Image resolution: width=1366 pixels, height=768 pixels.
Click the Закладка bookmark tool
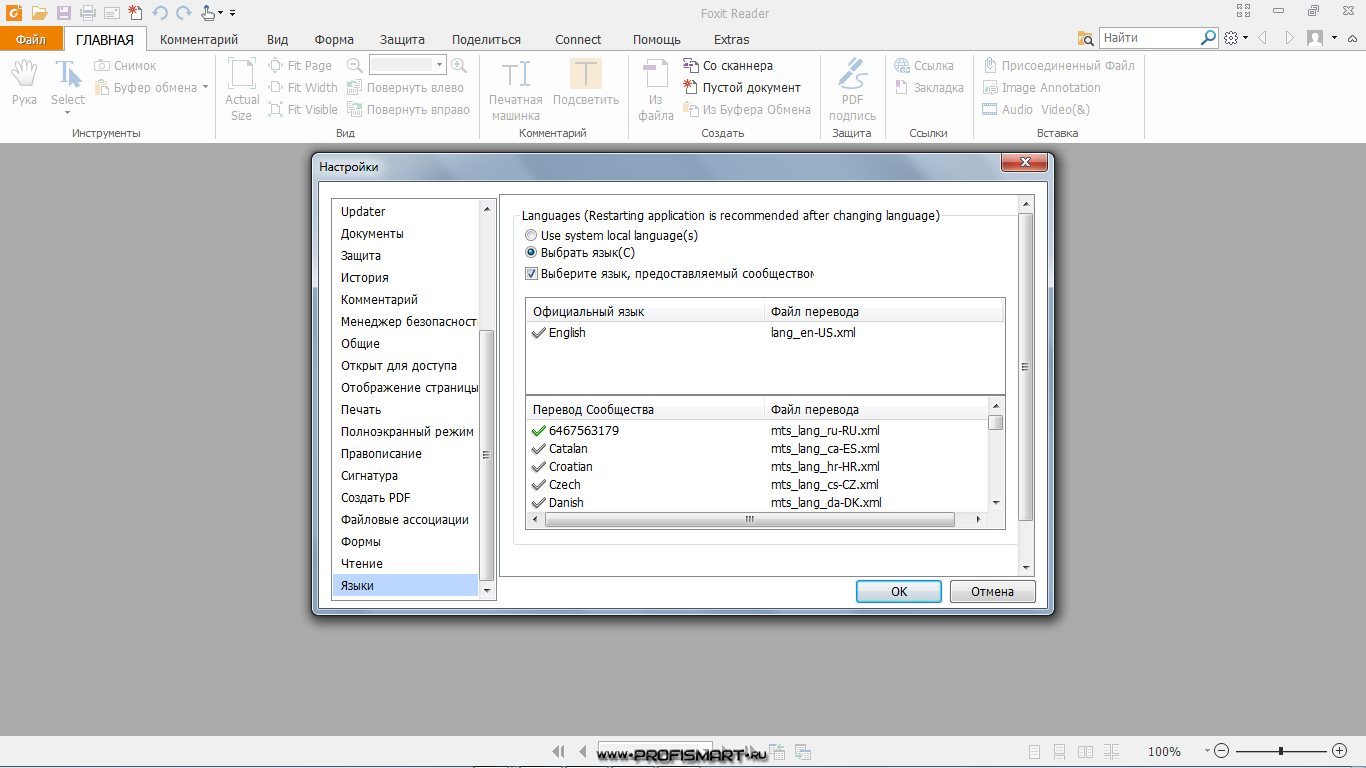(x=929, y=87)
